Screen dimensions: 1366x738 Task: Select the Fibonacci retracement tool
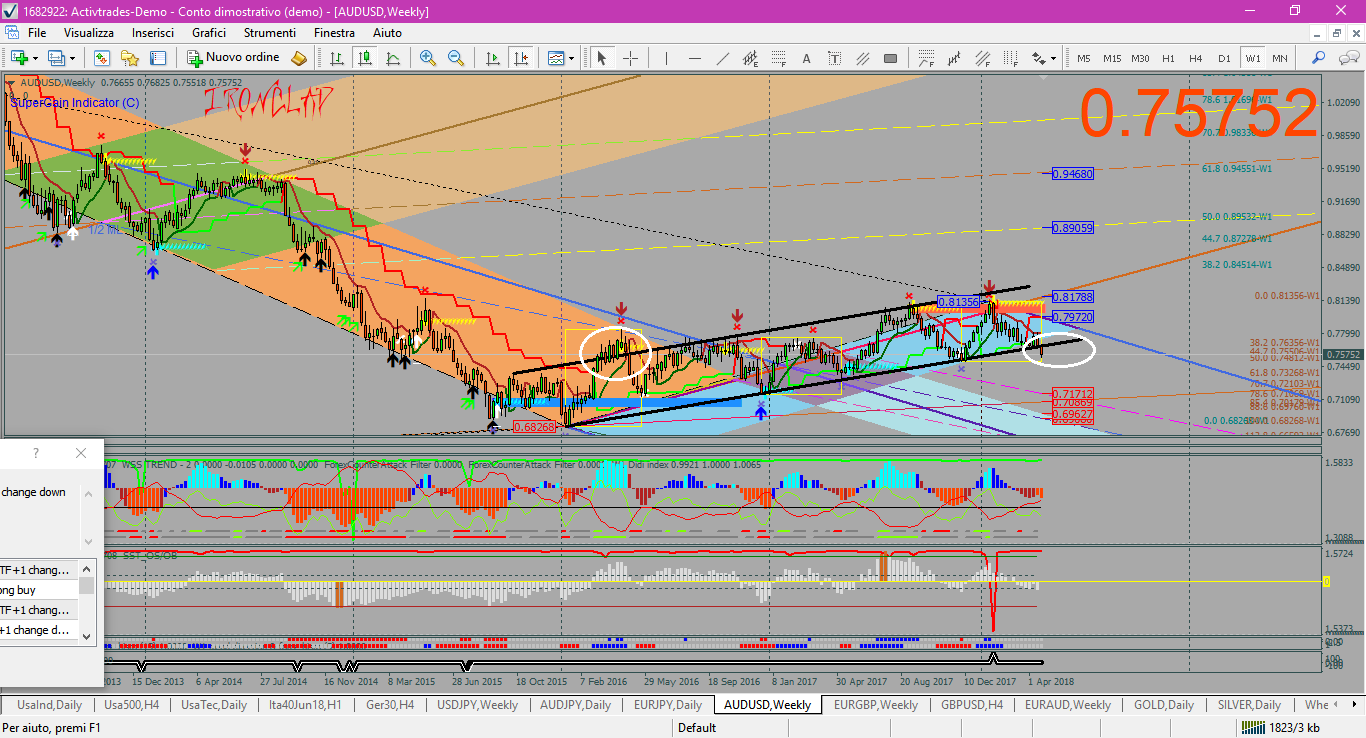tap(779, 58)
